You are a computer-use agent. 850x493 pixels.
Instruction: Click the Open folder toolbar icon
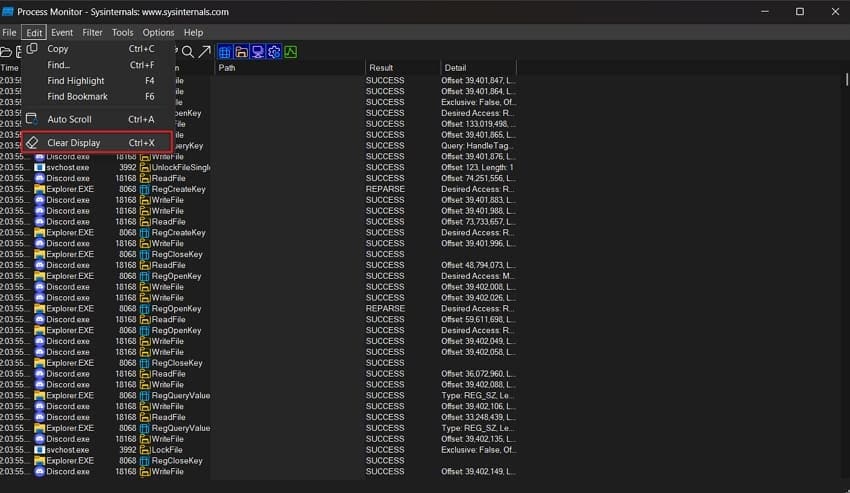coord(5,52)
